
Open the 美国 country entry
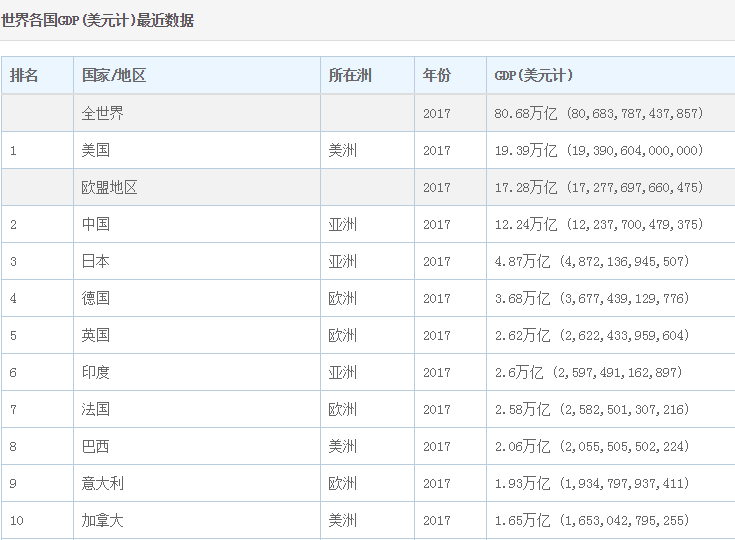[96, 150]
